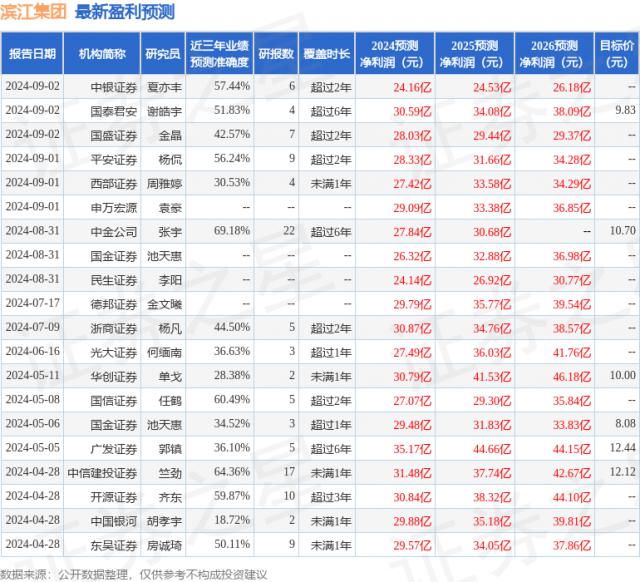Click the 46.18亿 profit forecast
Viewport: 640px width, 582px height.
pos(572,376)
